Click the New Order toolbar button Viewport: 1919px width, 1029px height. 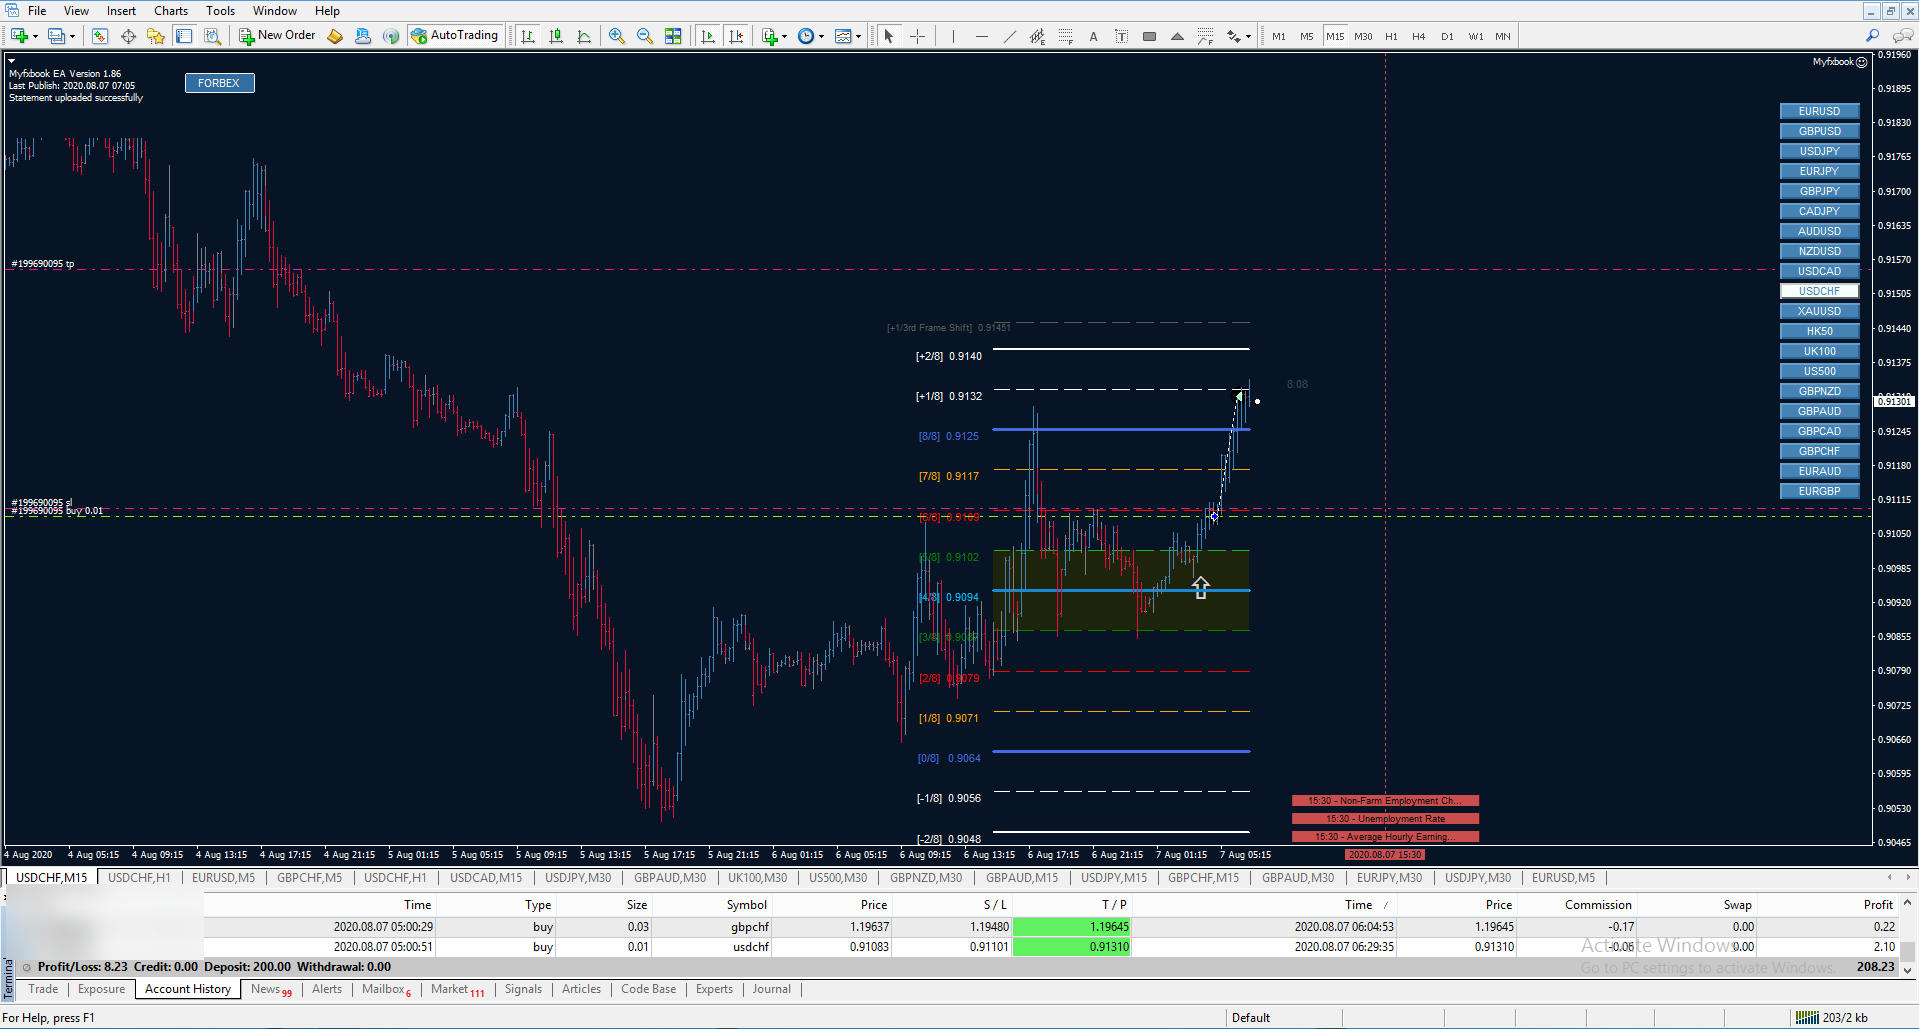tap(277, 36)
